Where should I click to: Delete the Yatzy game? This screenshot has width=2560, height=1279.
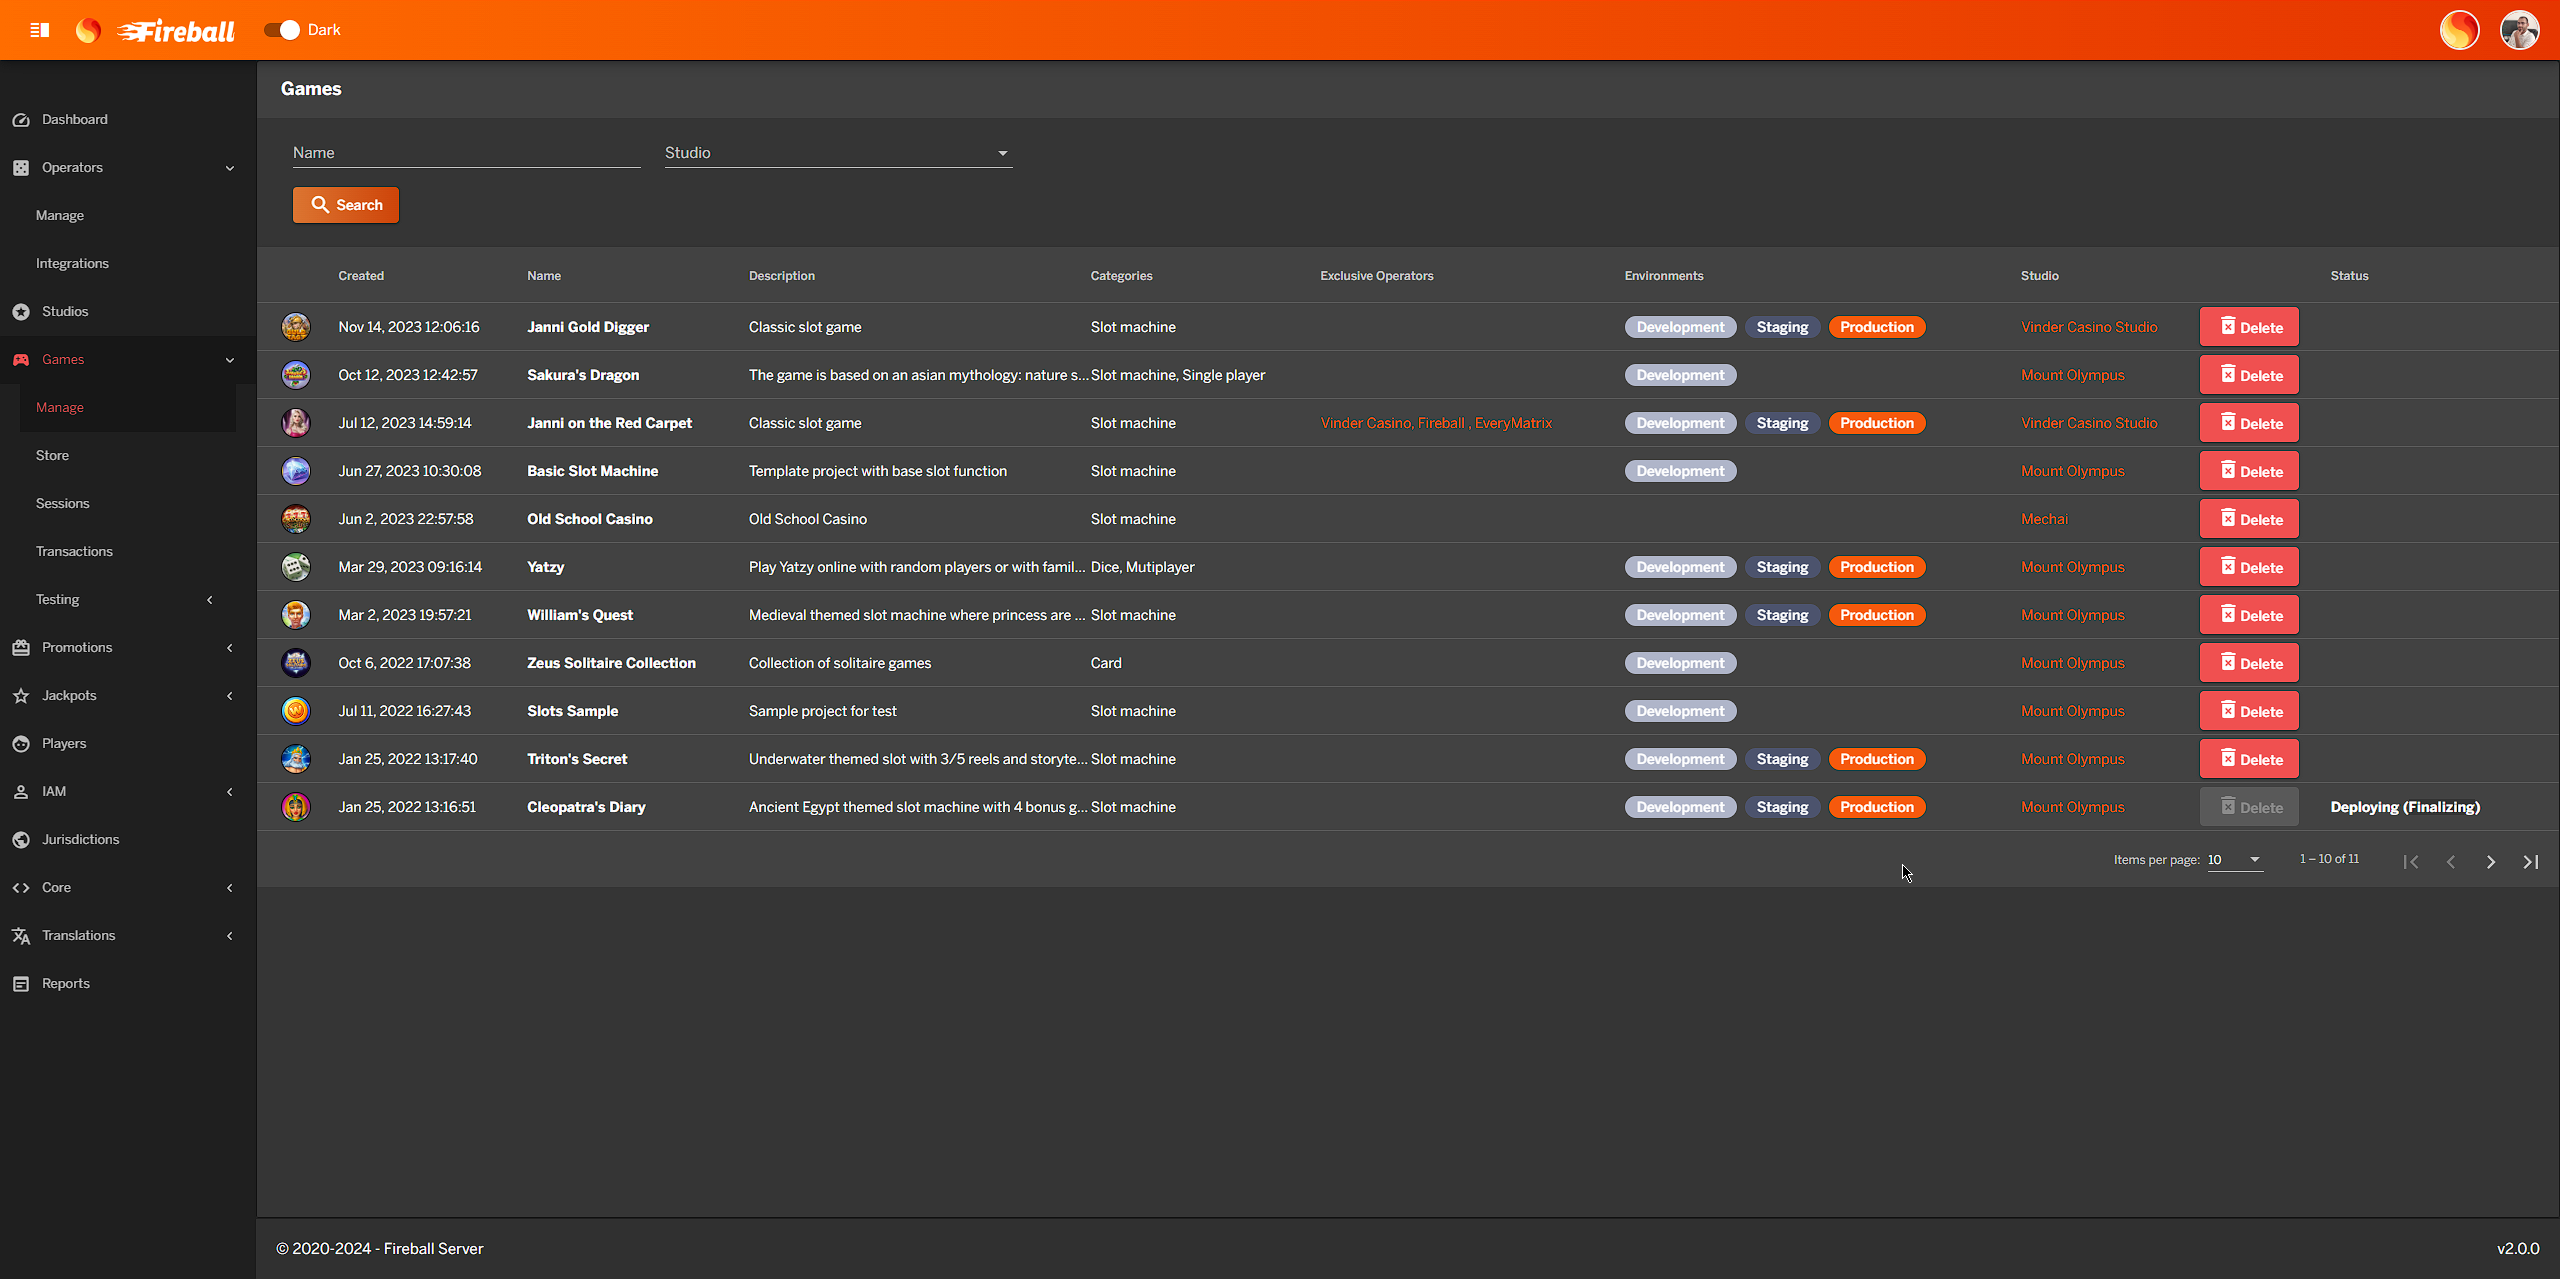click(x=2248, y=567)
